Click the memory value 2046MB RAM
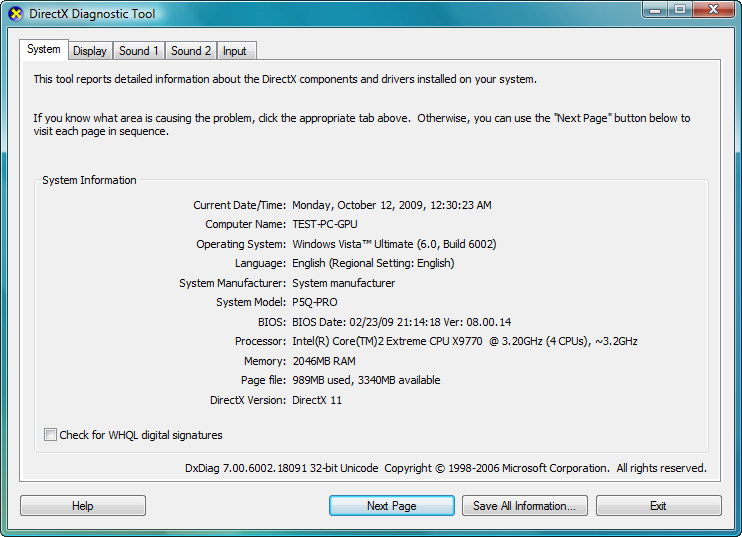The image size is (742, 537). pos(324,361)
